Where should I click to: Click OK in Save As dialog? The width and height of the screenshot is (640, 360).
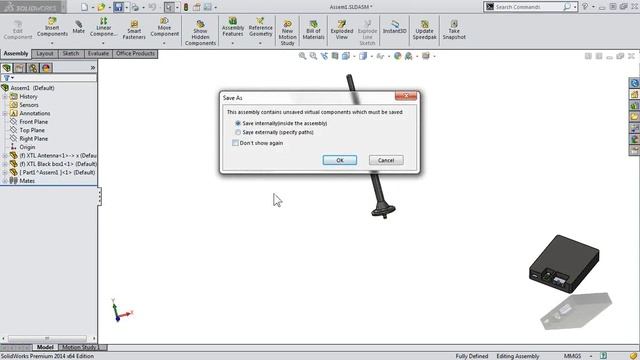[x=340, y=160]
